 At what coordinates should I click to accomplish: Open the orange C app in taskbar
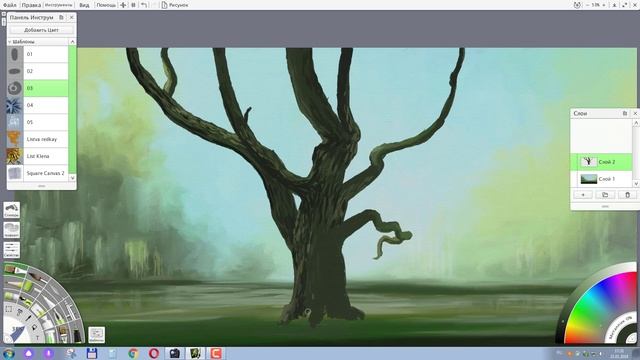tap(216, 353)
